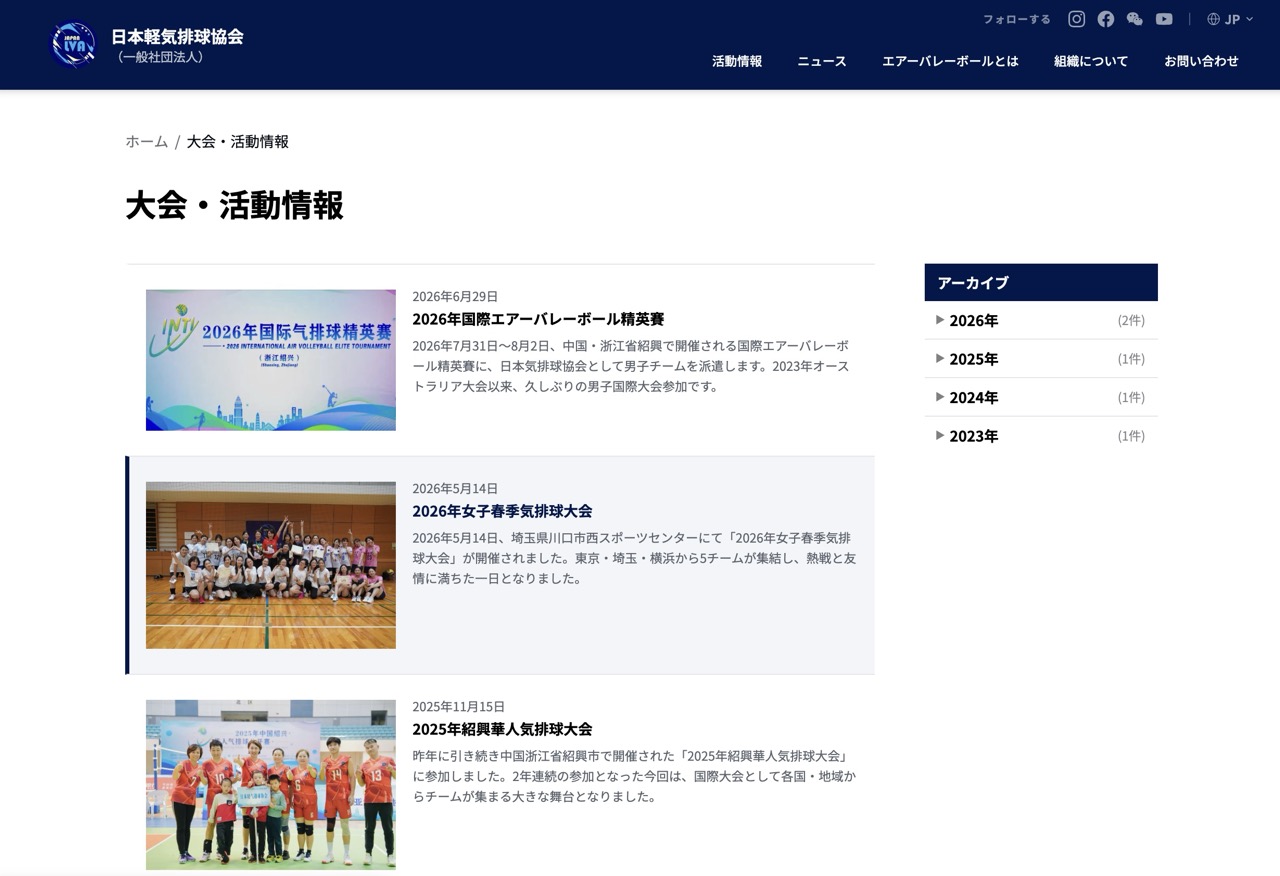
Task: Go to ホーム breadcrumb link
Action: [147, 141]
